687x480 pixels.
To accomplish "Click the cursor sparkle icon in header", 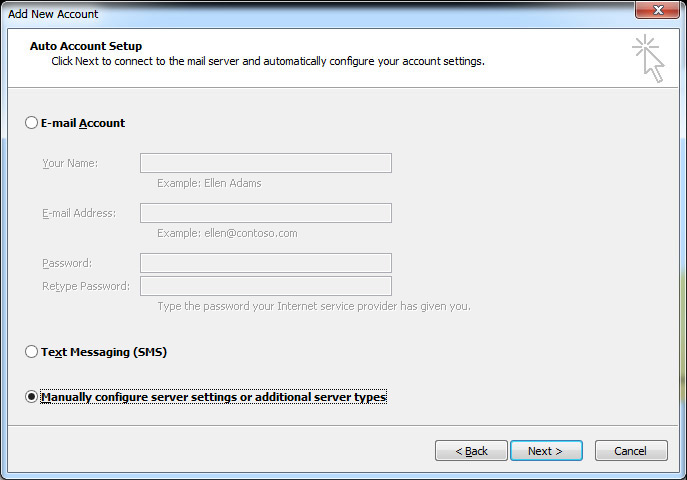I will coord(648,58).
